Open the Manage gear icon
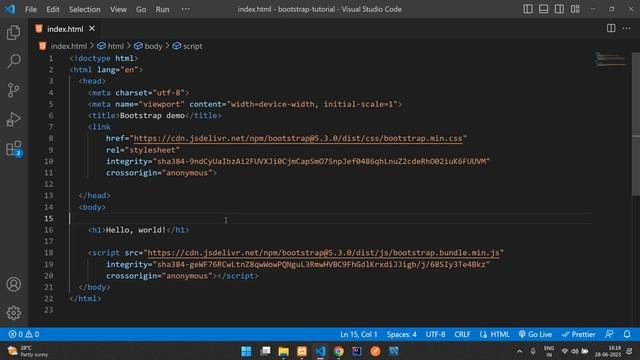The width and height of the screenshot is (640, 360). 13,313
